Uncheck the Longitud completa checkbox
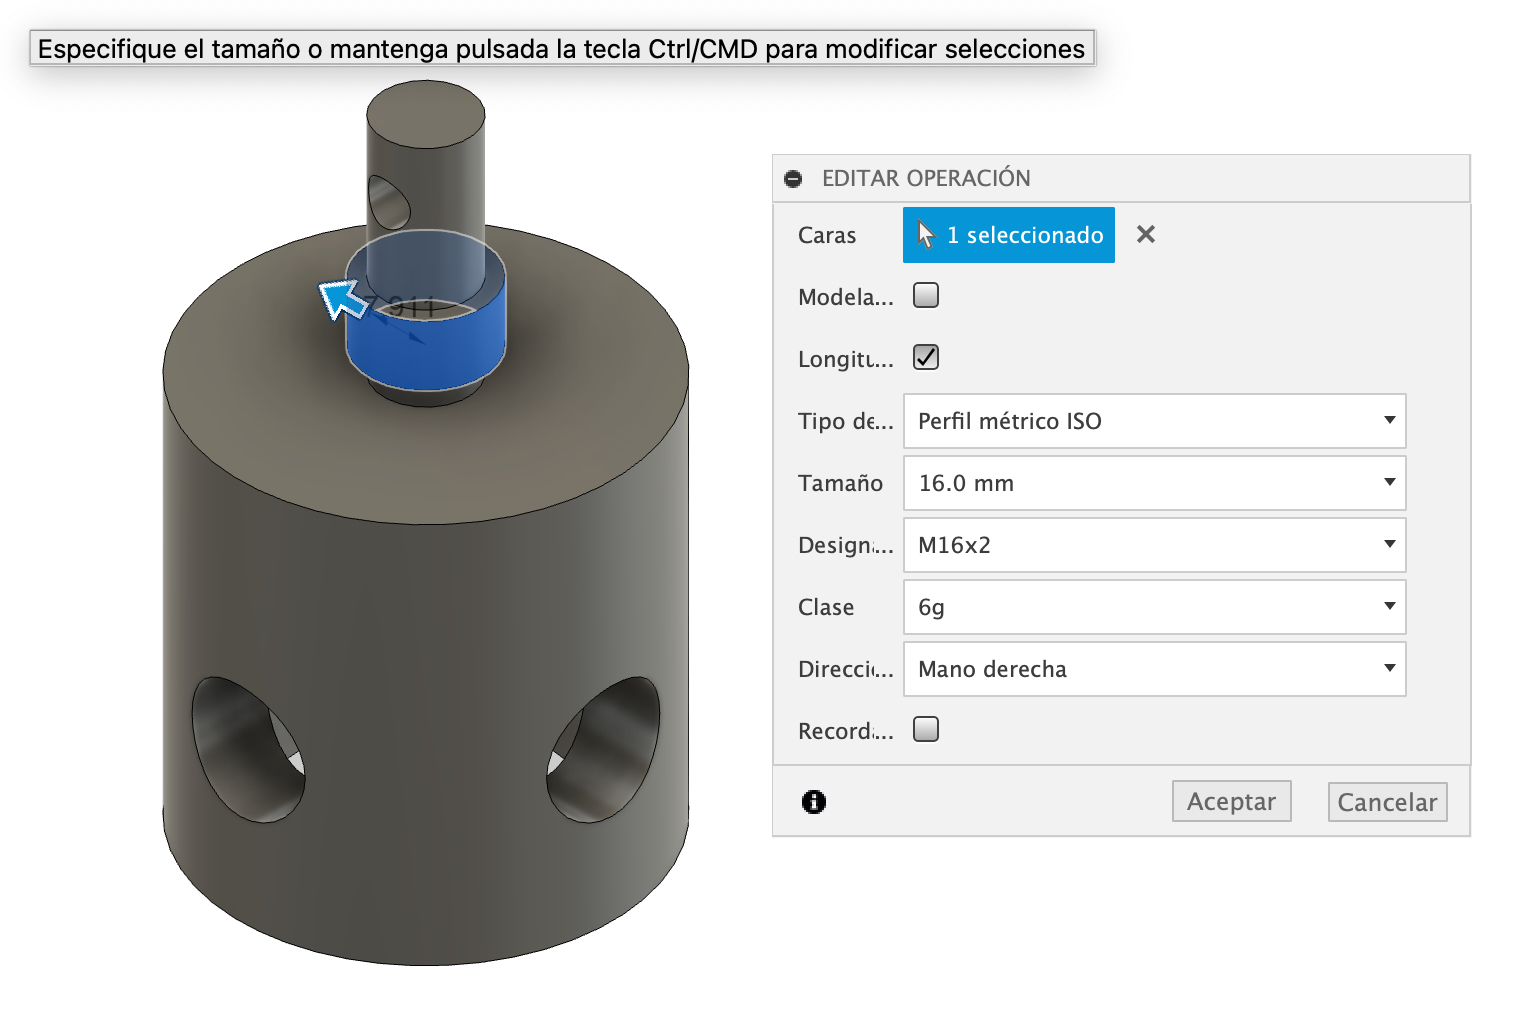The width and height of the screenshot is (1520, 1032). (926, 358)
